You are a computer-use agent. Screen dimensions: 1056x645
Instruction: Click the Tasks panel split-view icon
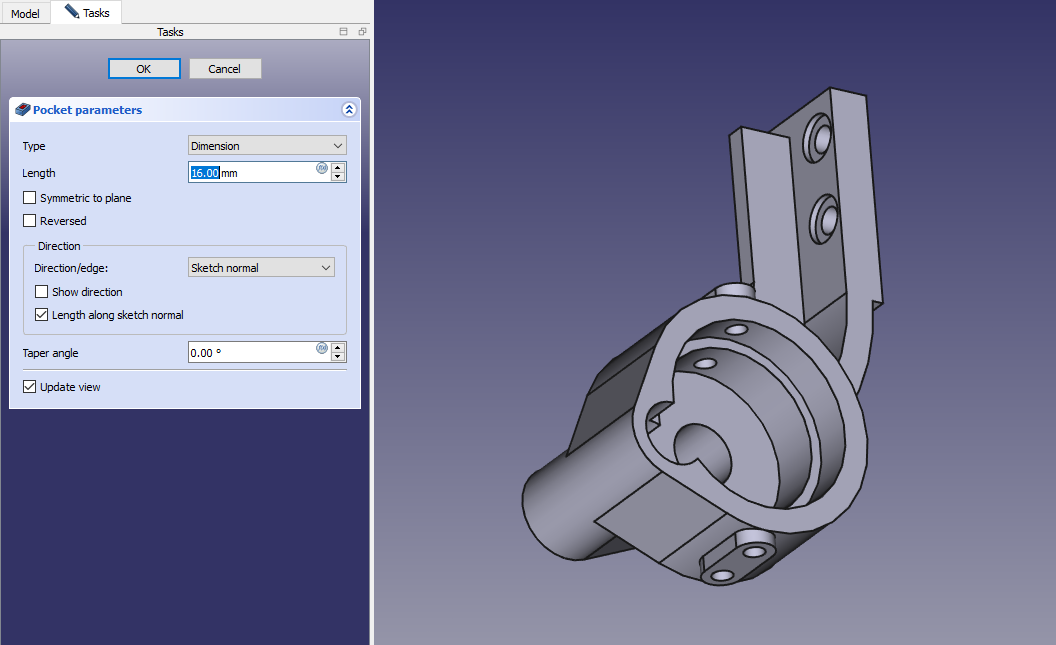(x=344, y=32)
